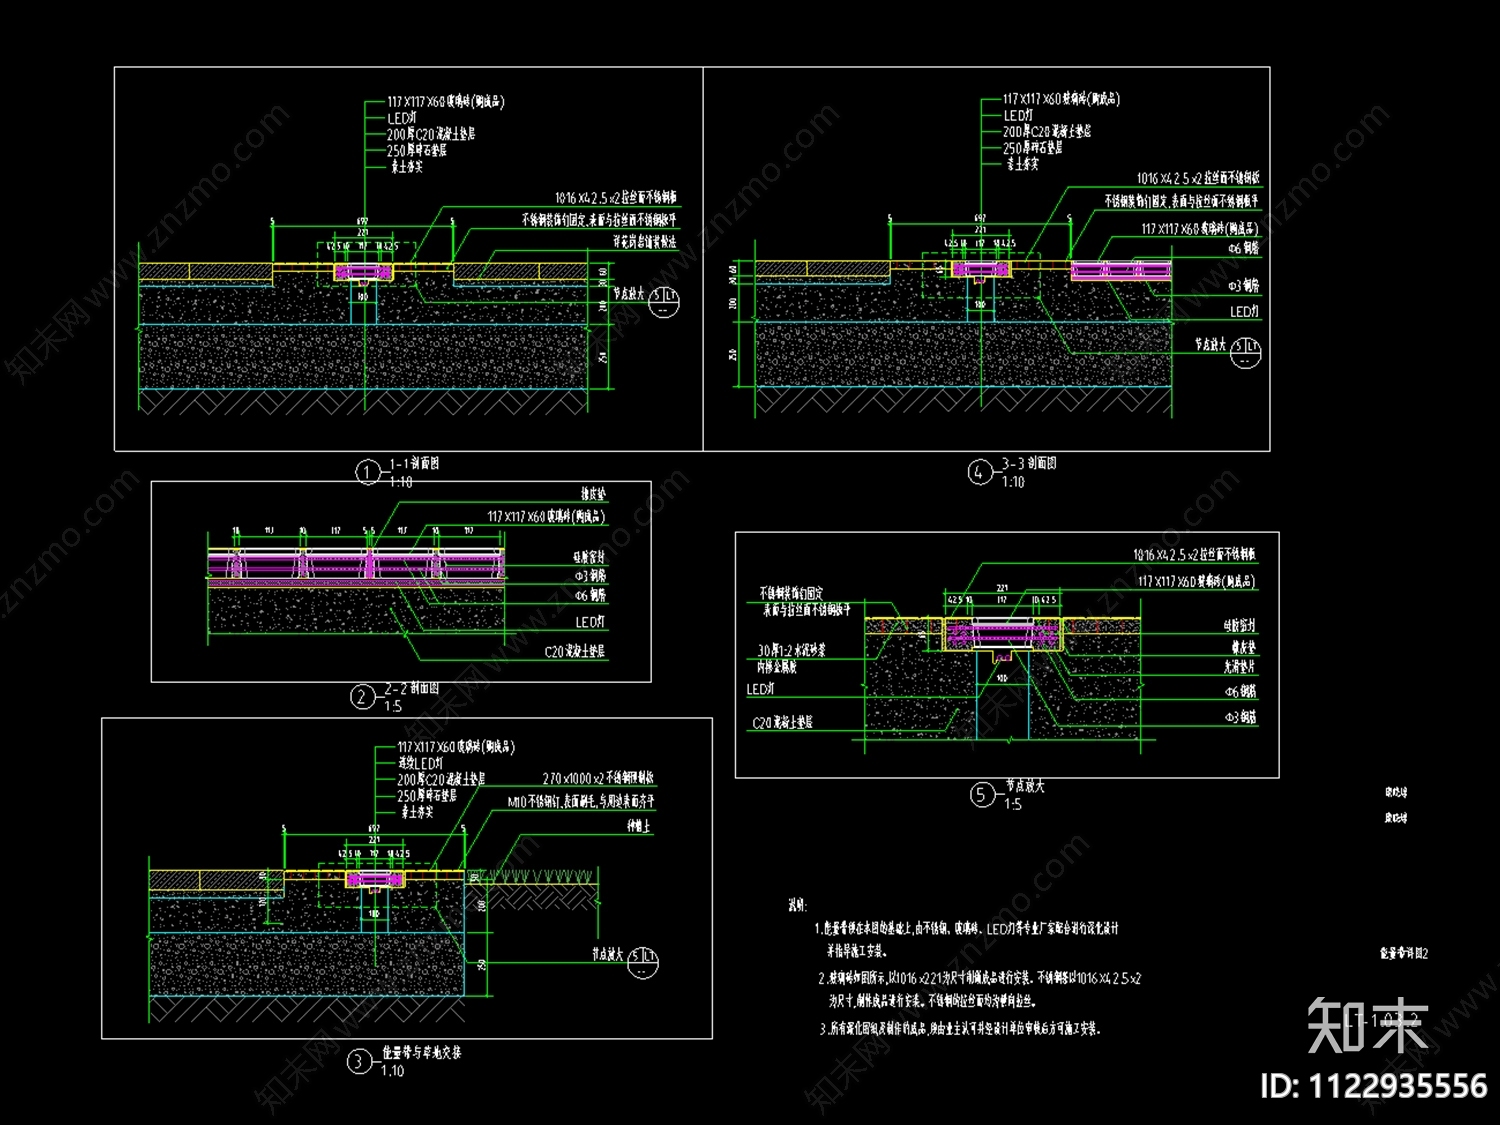Select the '2-2 剖面图' drawing title
Screen dimensions: 1500x1125
click(x=412, y=689)
